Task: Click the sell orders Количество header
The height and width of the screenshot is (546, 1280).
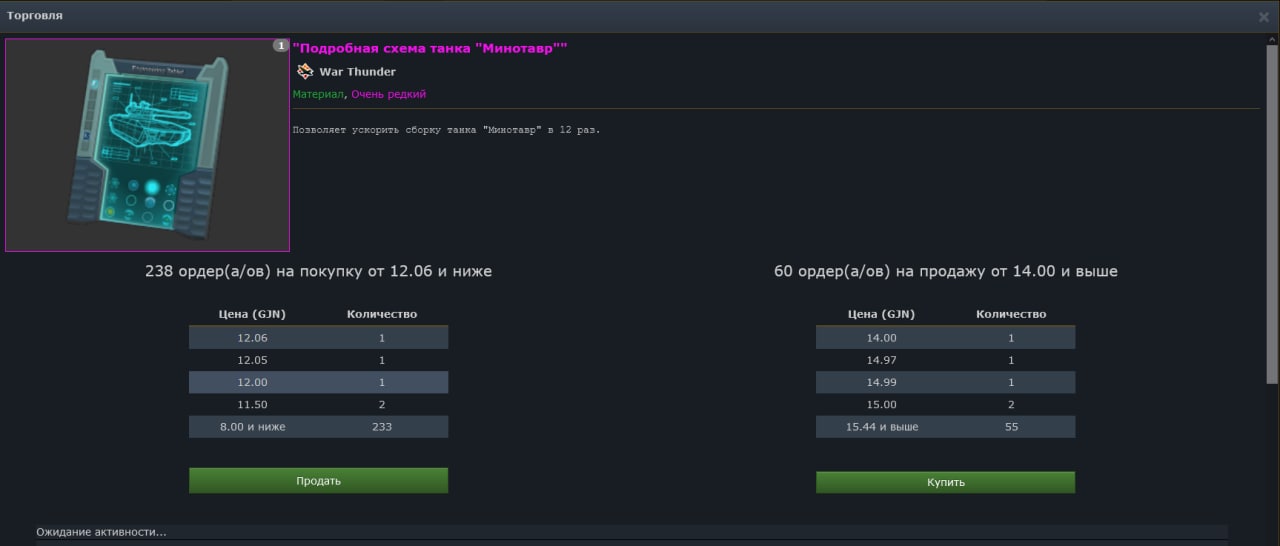Action: (1011, 314)
